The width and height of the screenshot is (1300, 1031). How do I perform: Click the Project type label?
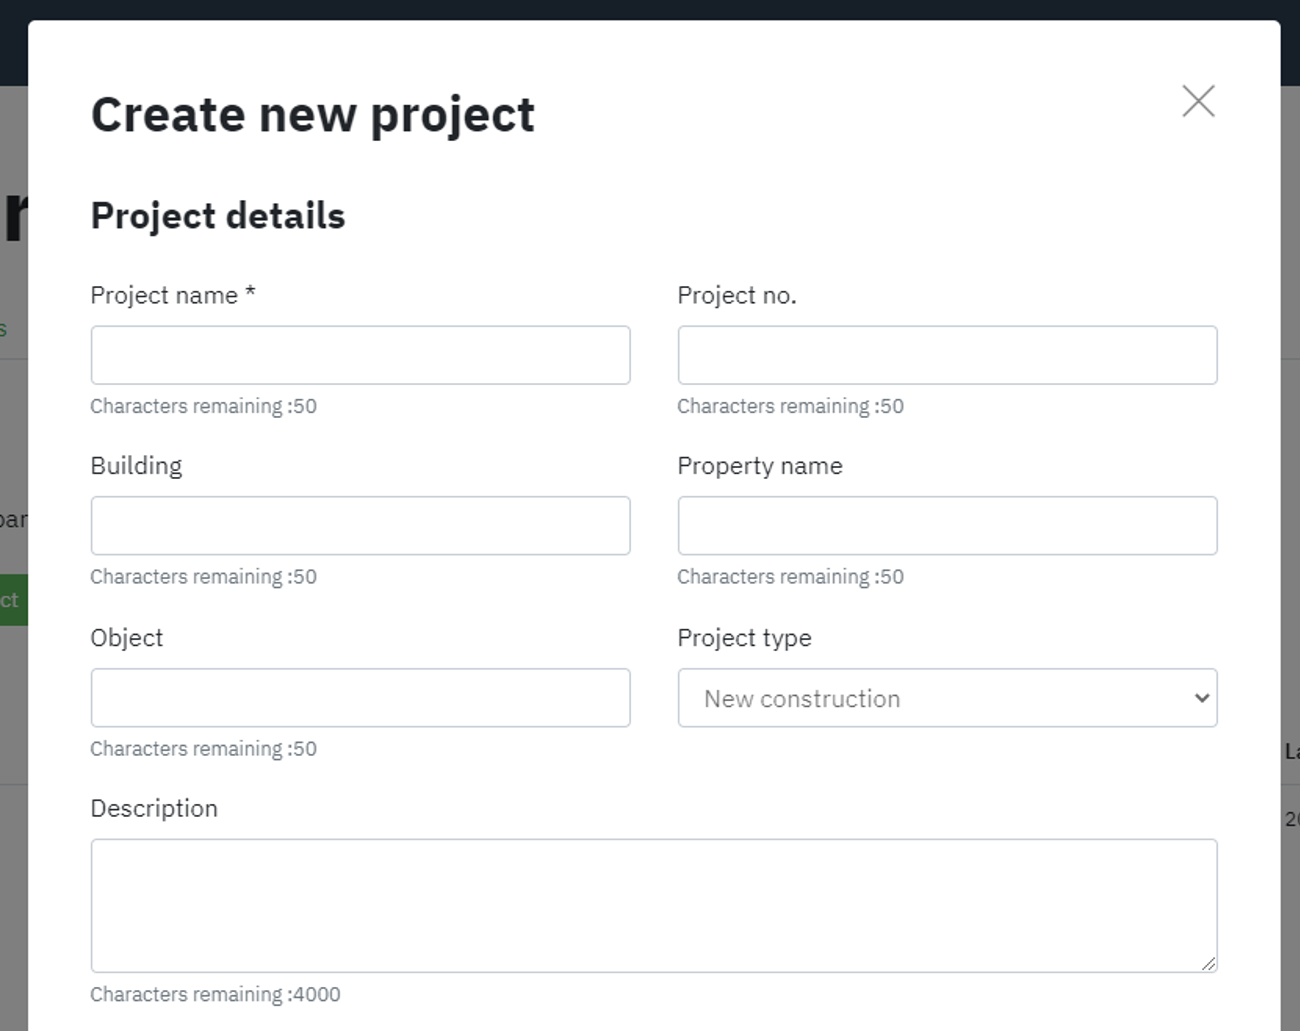coord(744,638)
